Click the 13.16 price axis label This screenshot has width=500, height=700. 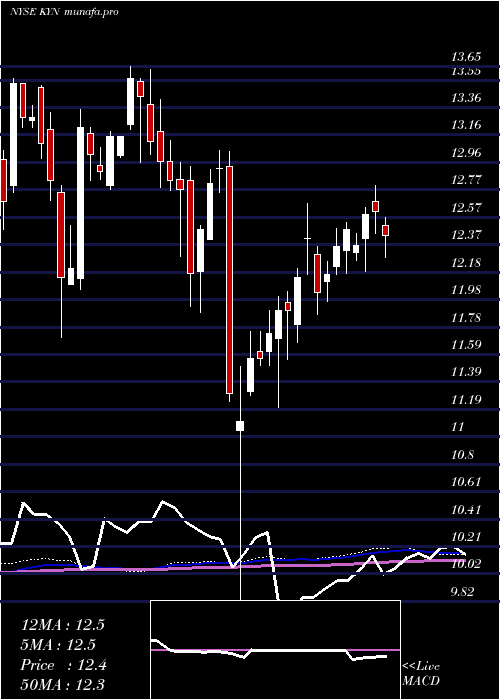(x=466, y=125)
